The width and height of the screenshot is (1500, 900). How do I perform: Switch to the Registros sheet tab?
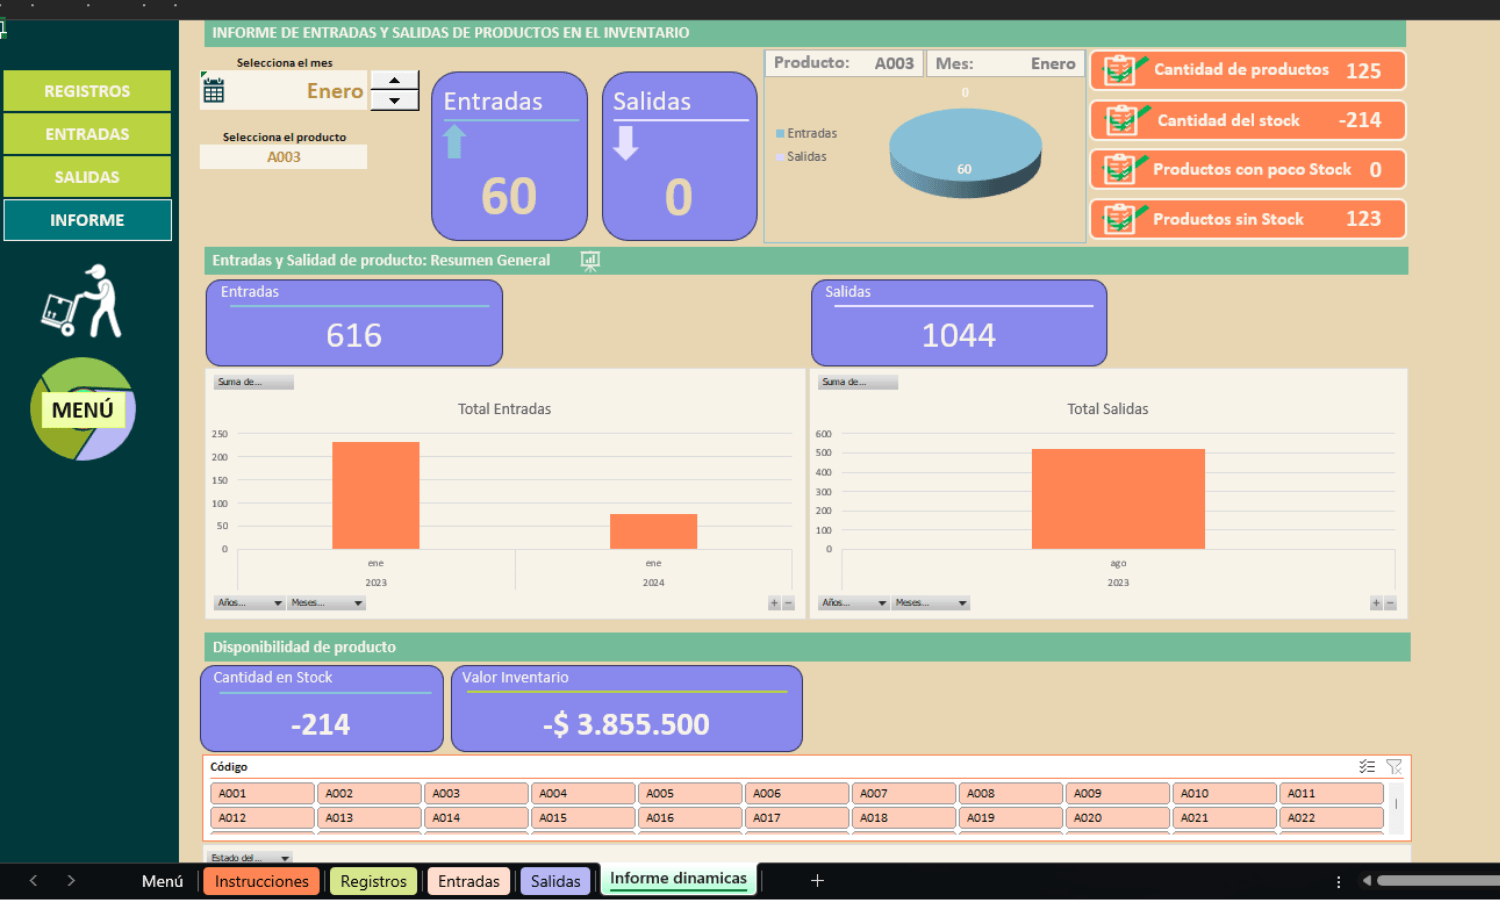coord(373,881)
